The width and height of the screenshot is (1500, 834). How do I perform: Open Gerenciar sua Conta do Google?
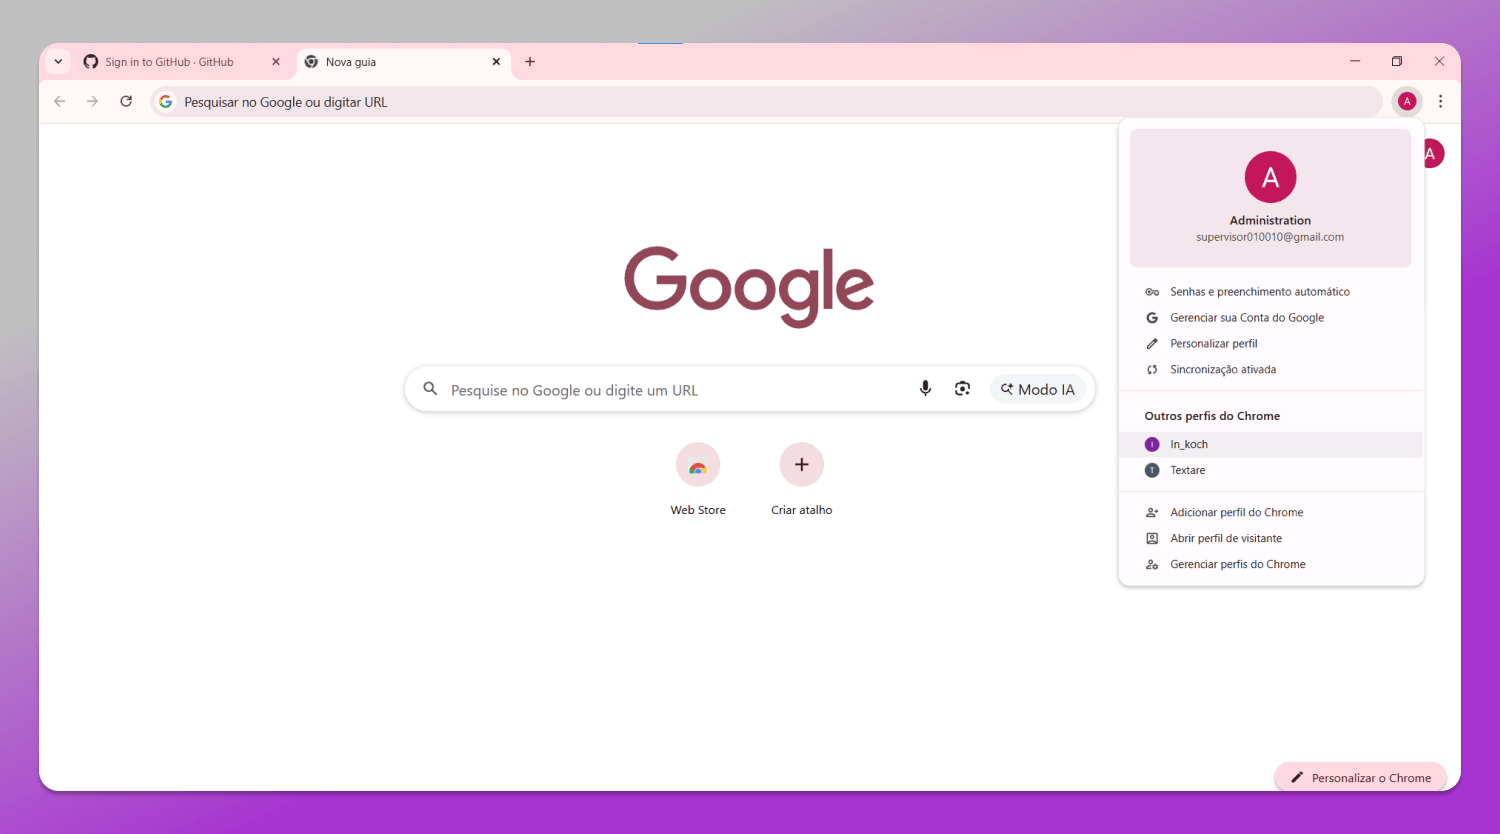point(1271,318)
